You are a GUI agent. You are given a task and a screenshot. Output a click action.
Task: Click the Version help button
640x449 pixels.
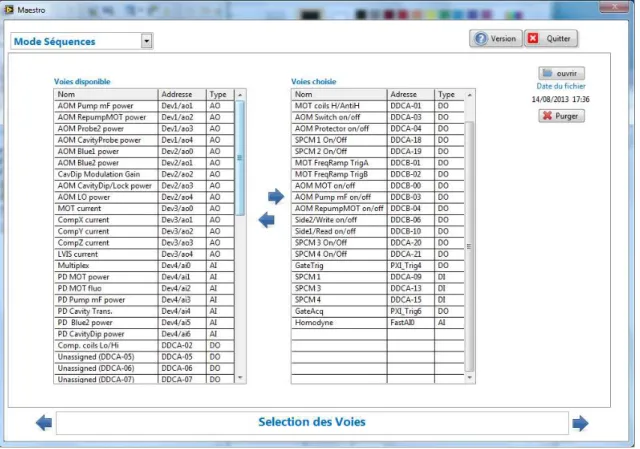496,39
